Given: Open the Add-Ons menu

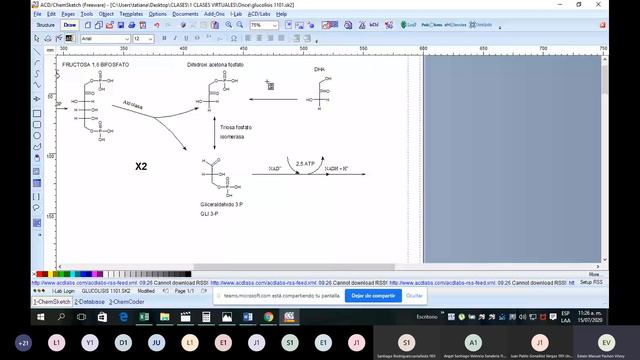Looking at the screenshot, I should pos(214,14).
